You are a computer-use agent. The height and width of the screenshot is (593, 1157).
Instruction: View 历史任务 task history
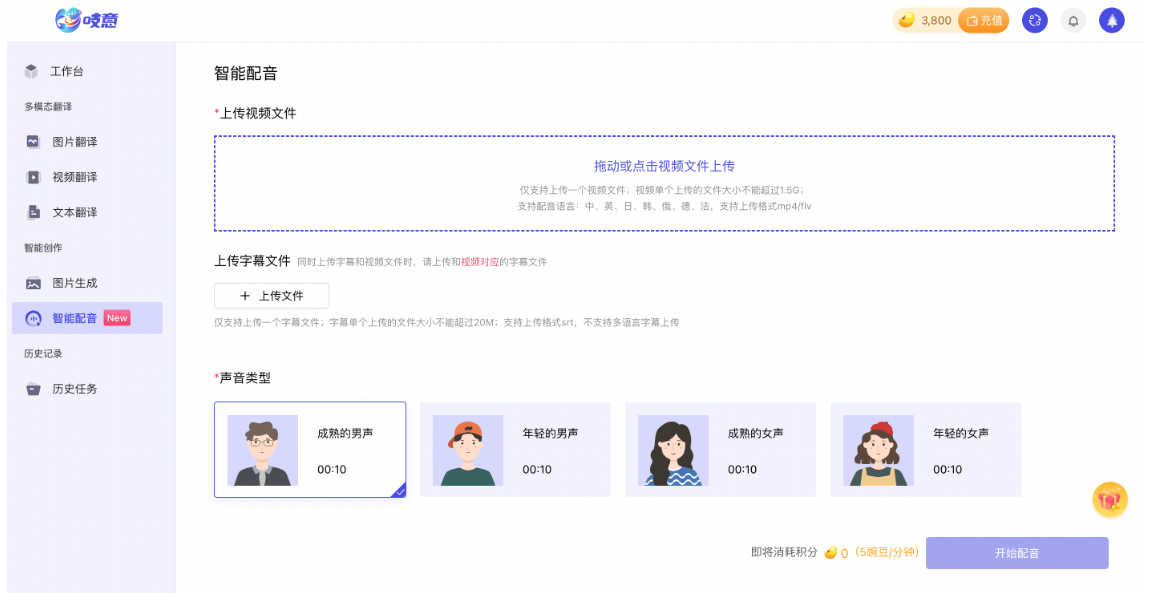click(65, 388)
